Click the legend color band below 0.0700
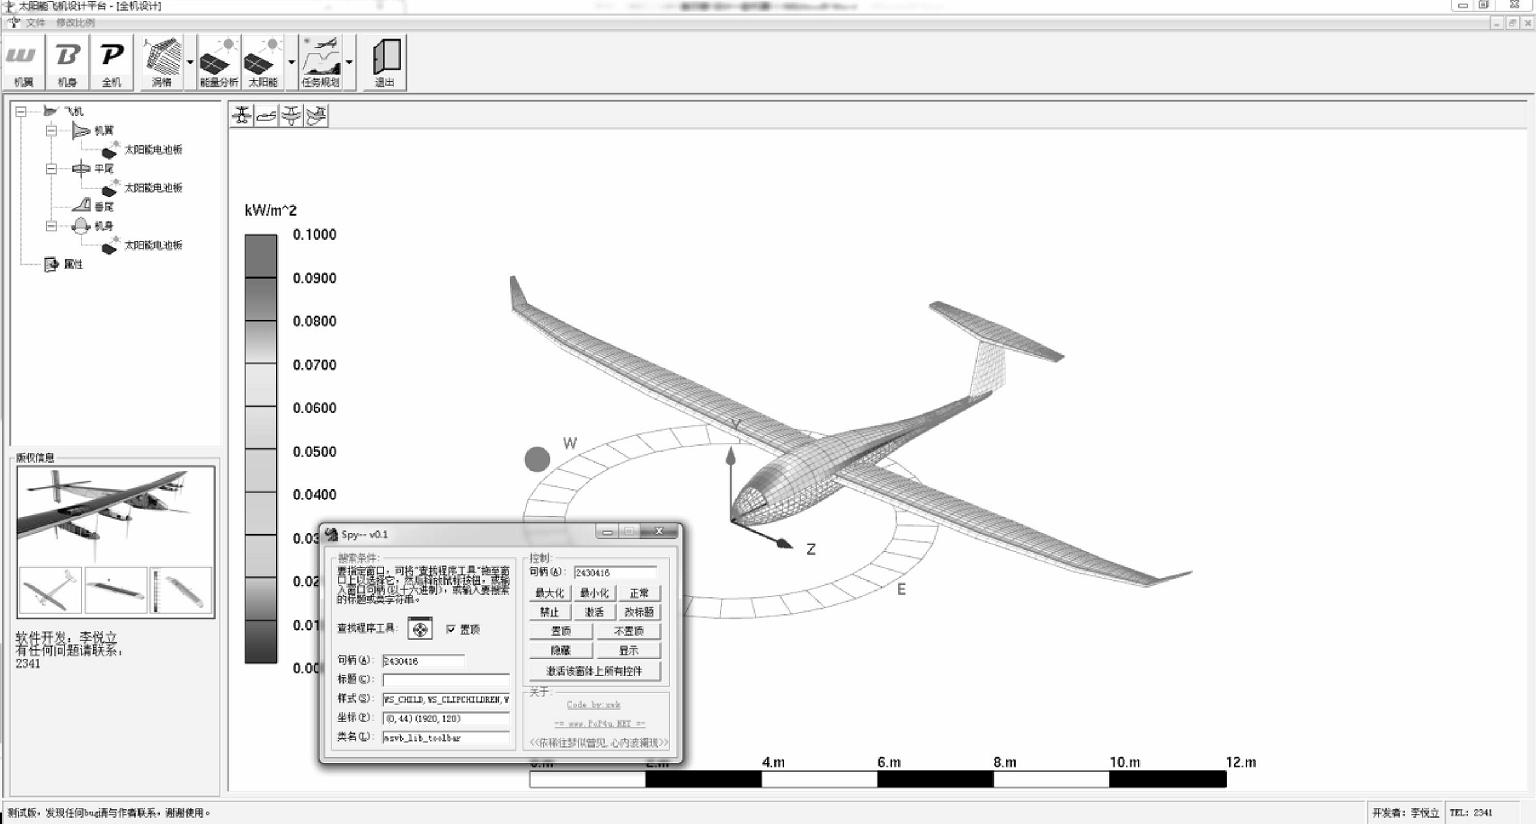1536x824 pixels. click(x=261, y=386)
